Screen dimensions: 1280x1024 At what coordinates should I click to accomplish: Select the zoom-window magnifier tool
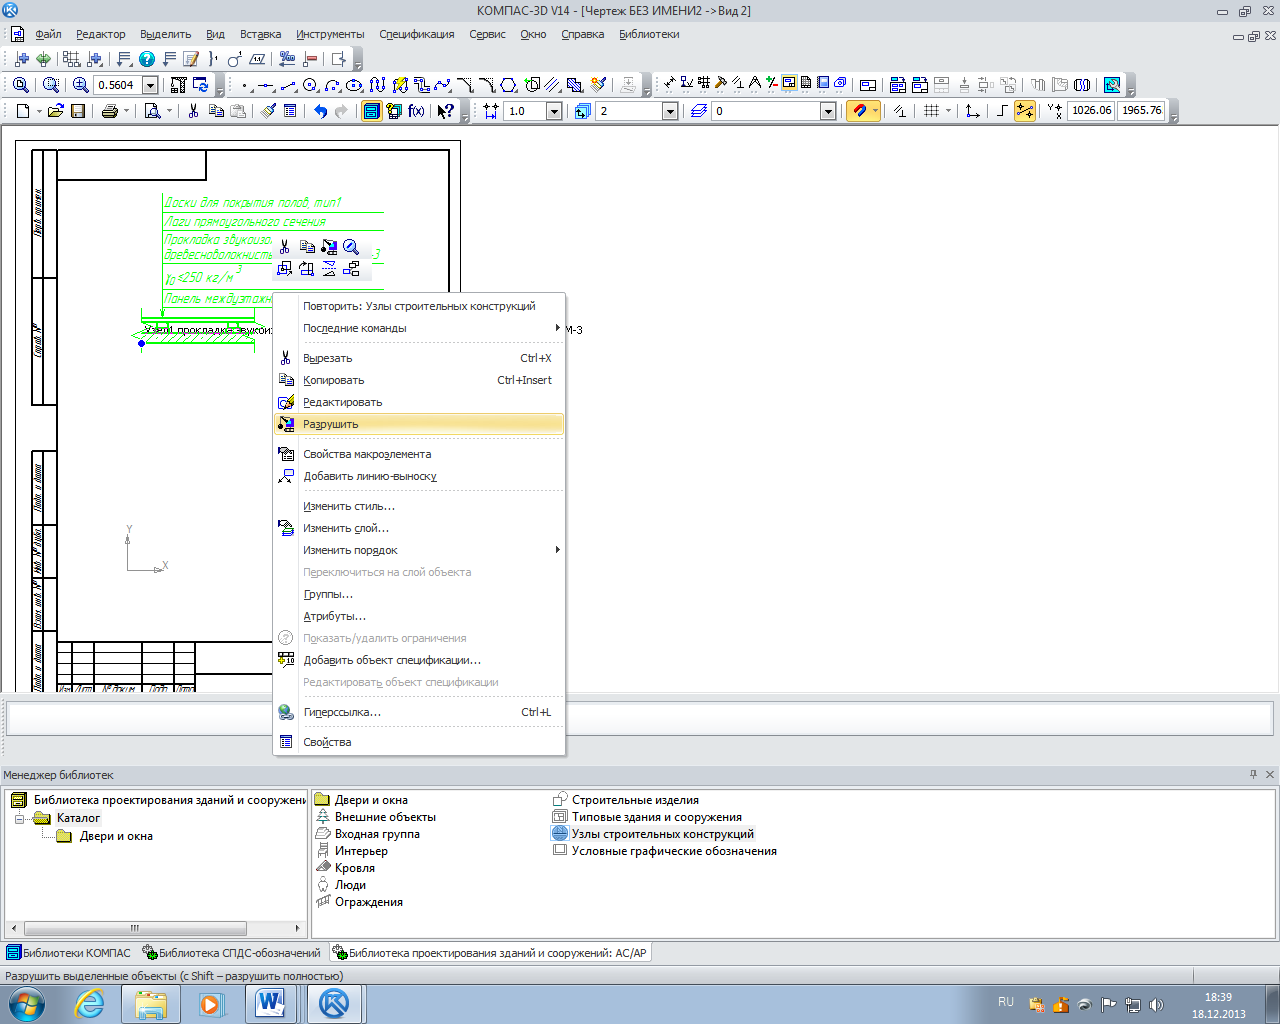[51, 85]
